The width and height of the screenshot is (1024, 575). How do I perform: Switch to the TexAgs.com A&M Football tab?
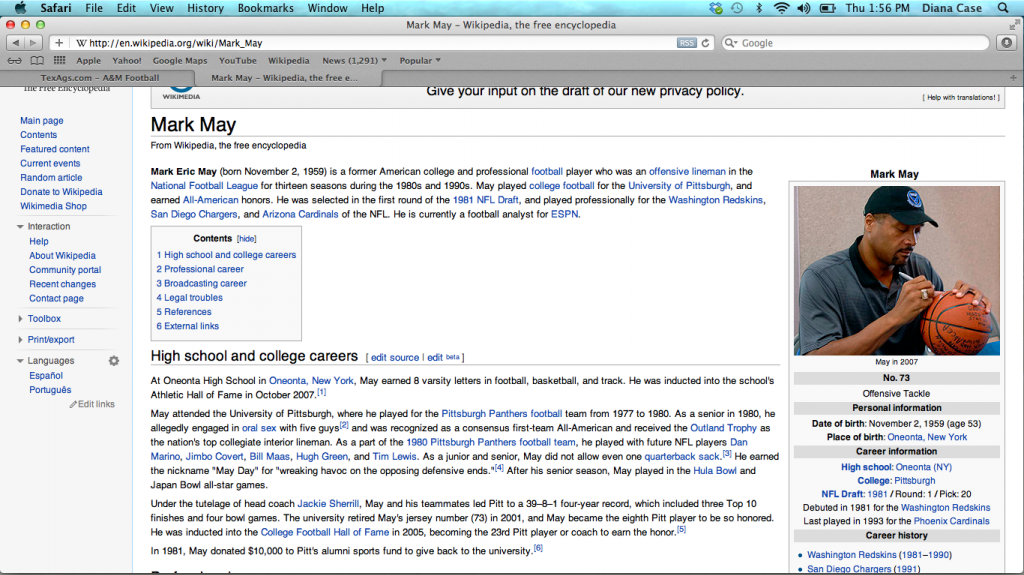pyautogui.click(x=100, y=77)
